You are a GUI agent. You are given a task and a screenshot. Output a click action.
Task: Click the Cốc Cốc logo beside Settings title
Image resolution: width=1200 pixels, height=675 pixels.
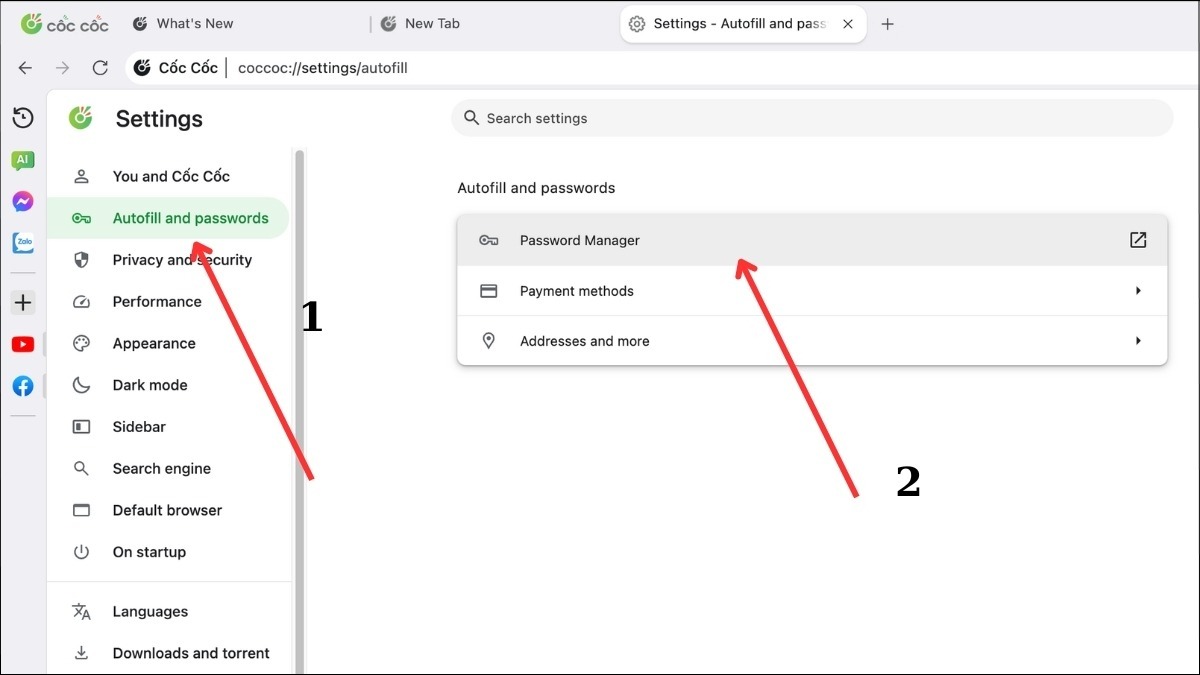pos(81,118)
